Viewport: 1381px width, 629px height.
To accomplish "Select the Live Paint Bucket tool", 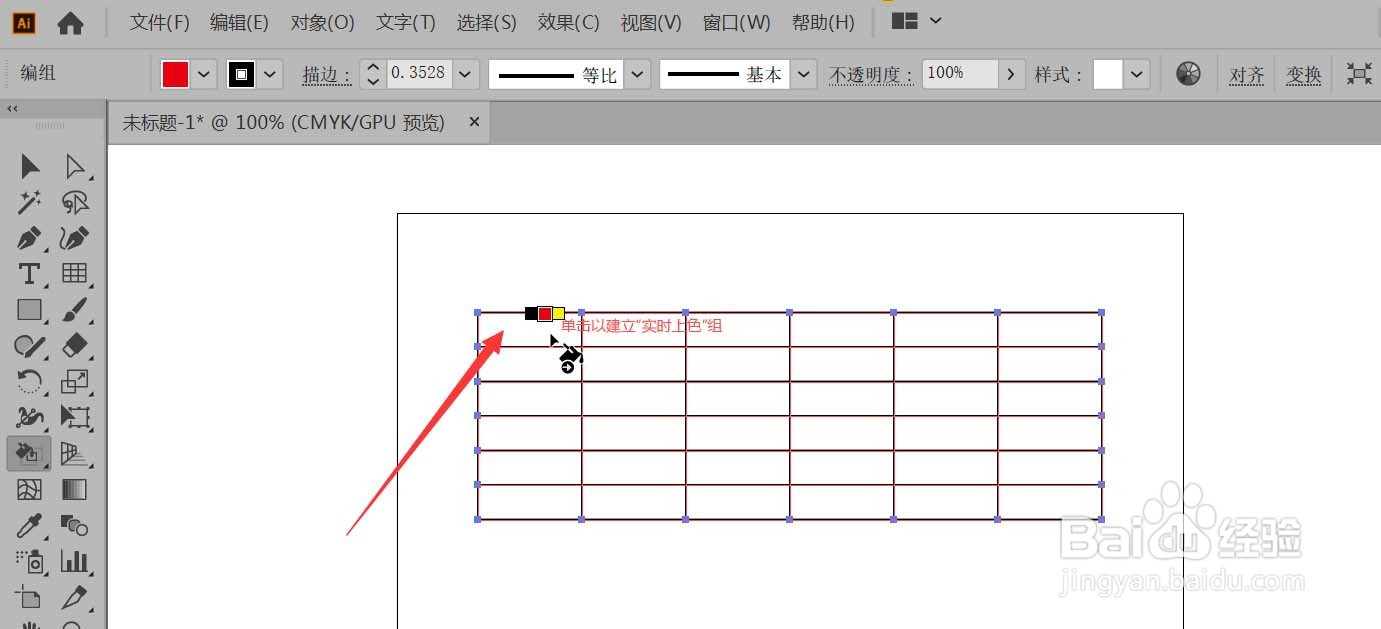I will coord(29,454).
